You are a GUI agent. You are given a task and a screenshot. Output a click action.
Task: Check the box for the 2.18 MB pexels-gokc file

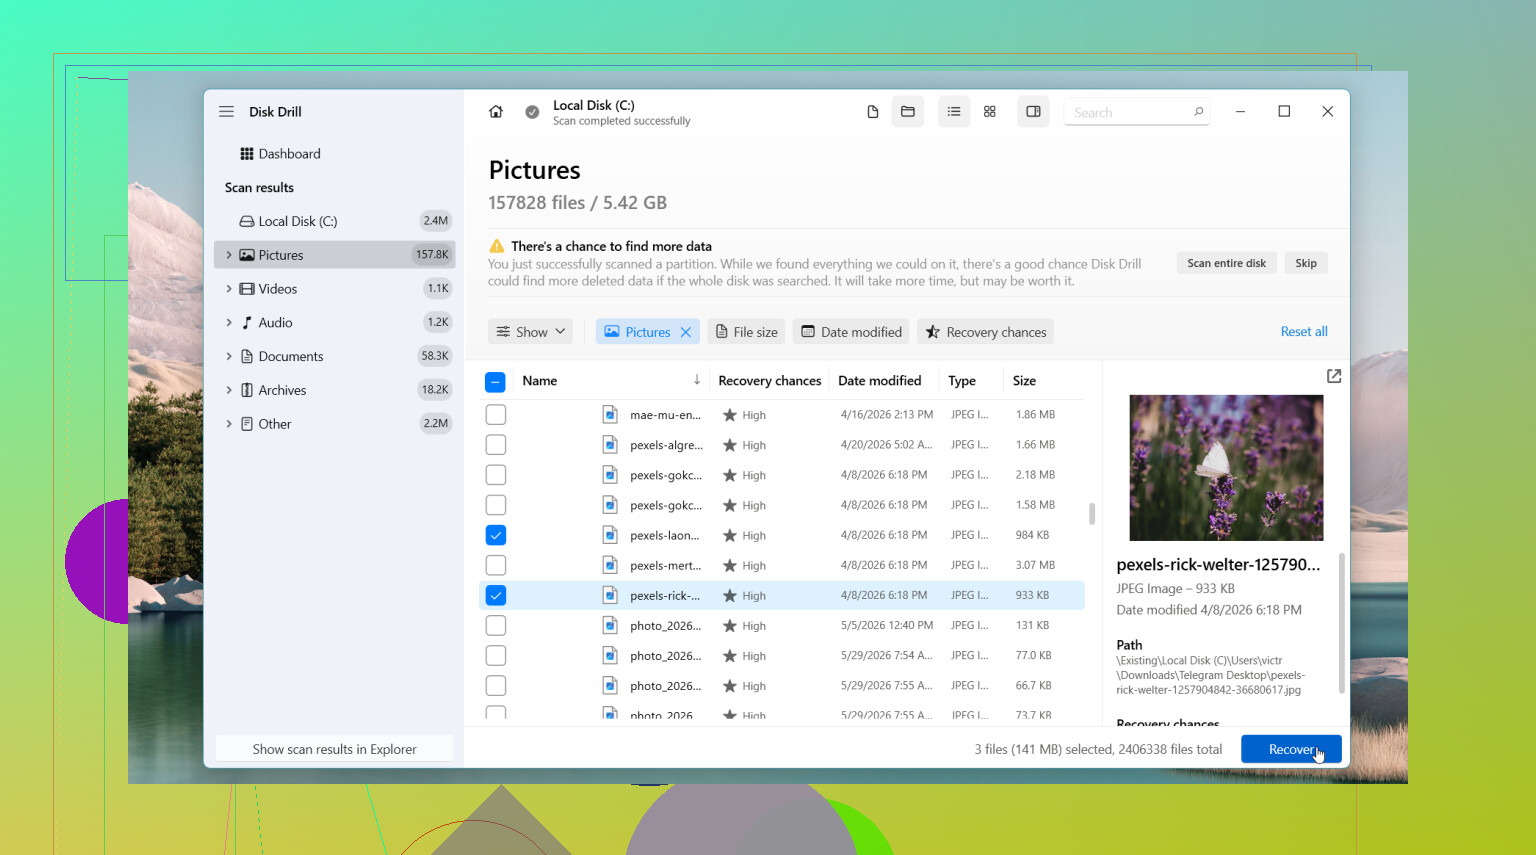(495, 475)
